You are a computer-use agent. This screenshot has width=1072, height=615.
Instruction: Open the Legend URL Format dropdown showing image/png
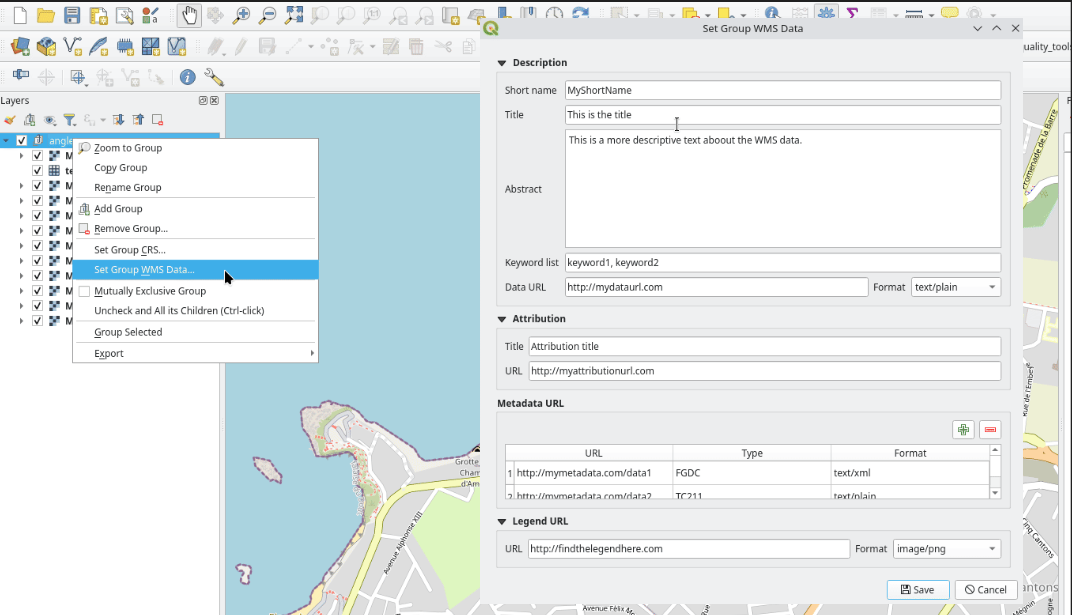[946, 548]
